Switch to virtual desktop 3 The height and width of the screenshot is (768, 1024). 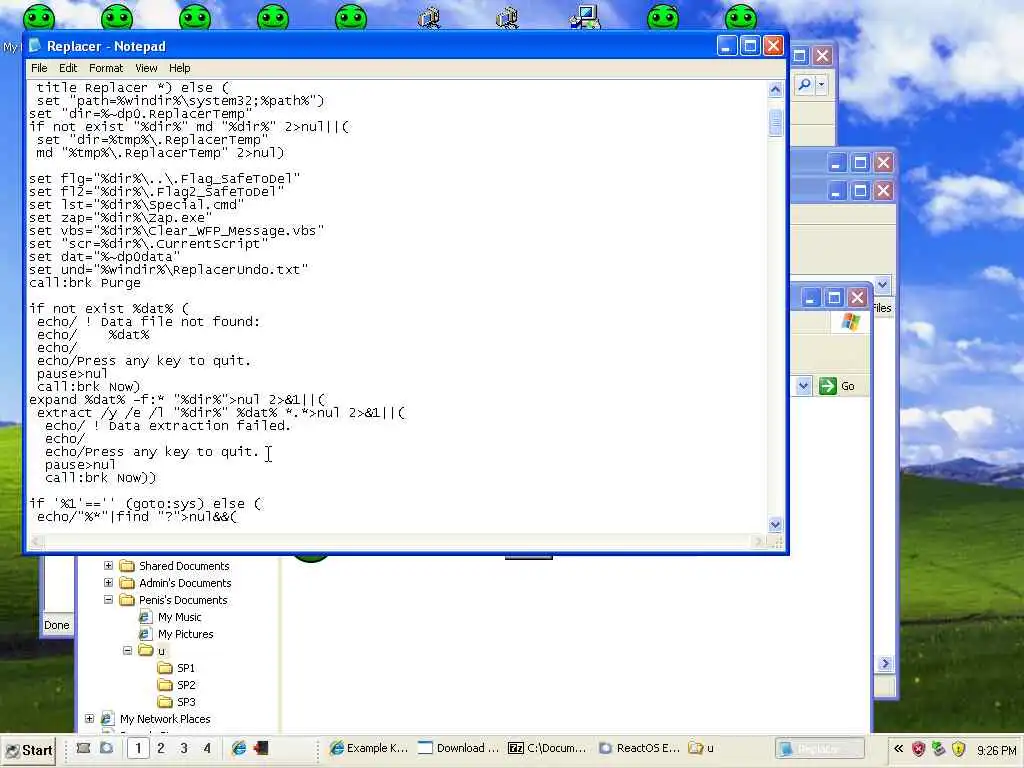click(x=184, y=748)
